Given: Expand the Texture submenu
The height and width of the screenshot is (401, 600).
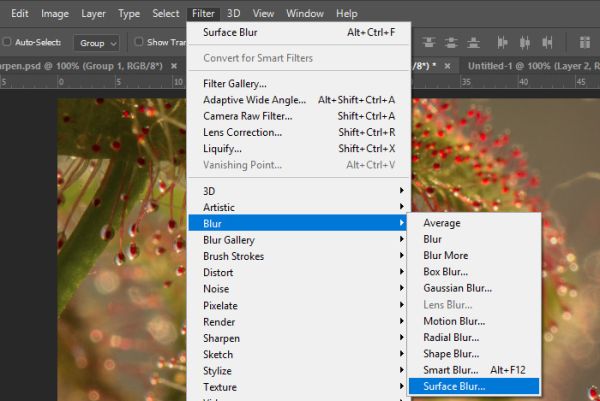Looking at the screenshot, I should pos(297,387).
